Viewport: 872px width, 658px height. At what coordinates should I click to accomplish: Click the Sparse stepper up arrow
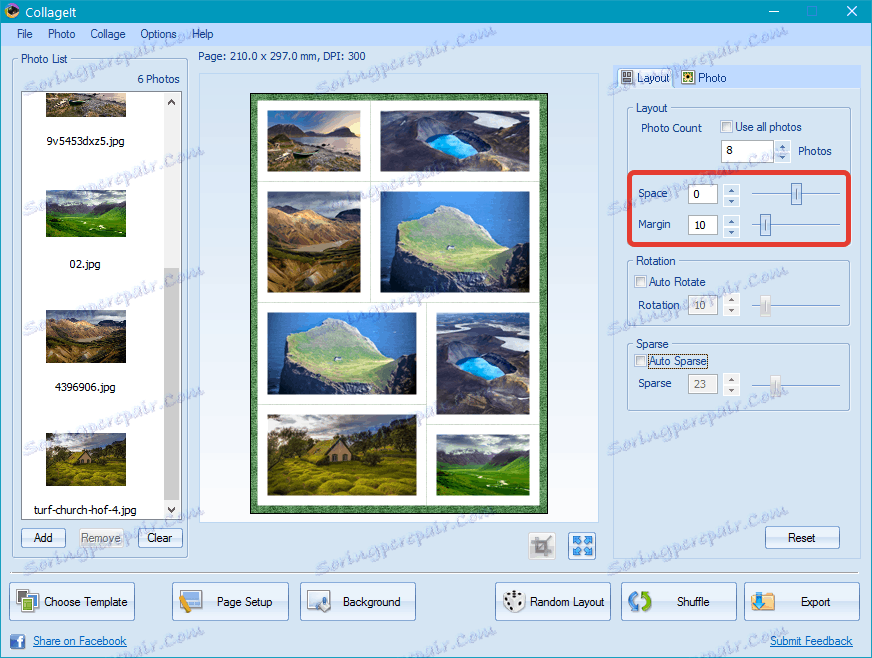click(731, 379)
